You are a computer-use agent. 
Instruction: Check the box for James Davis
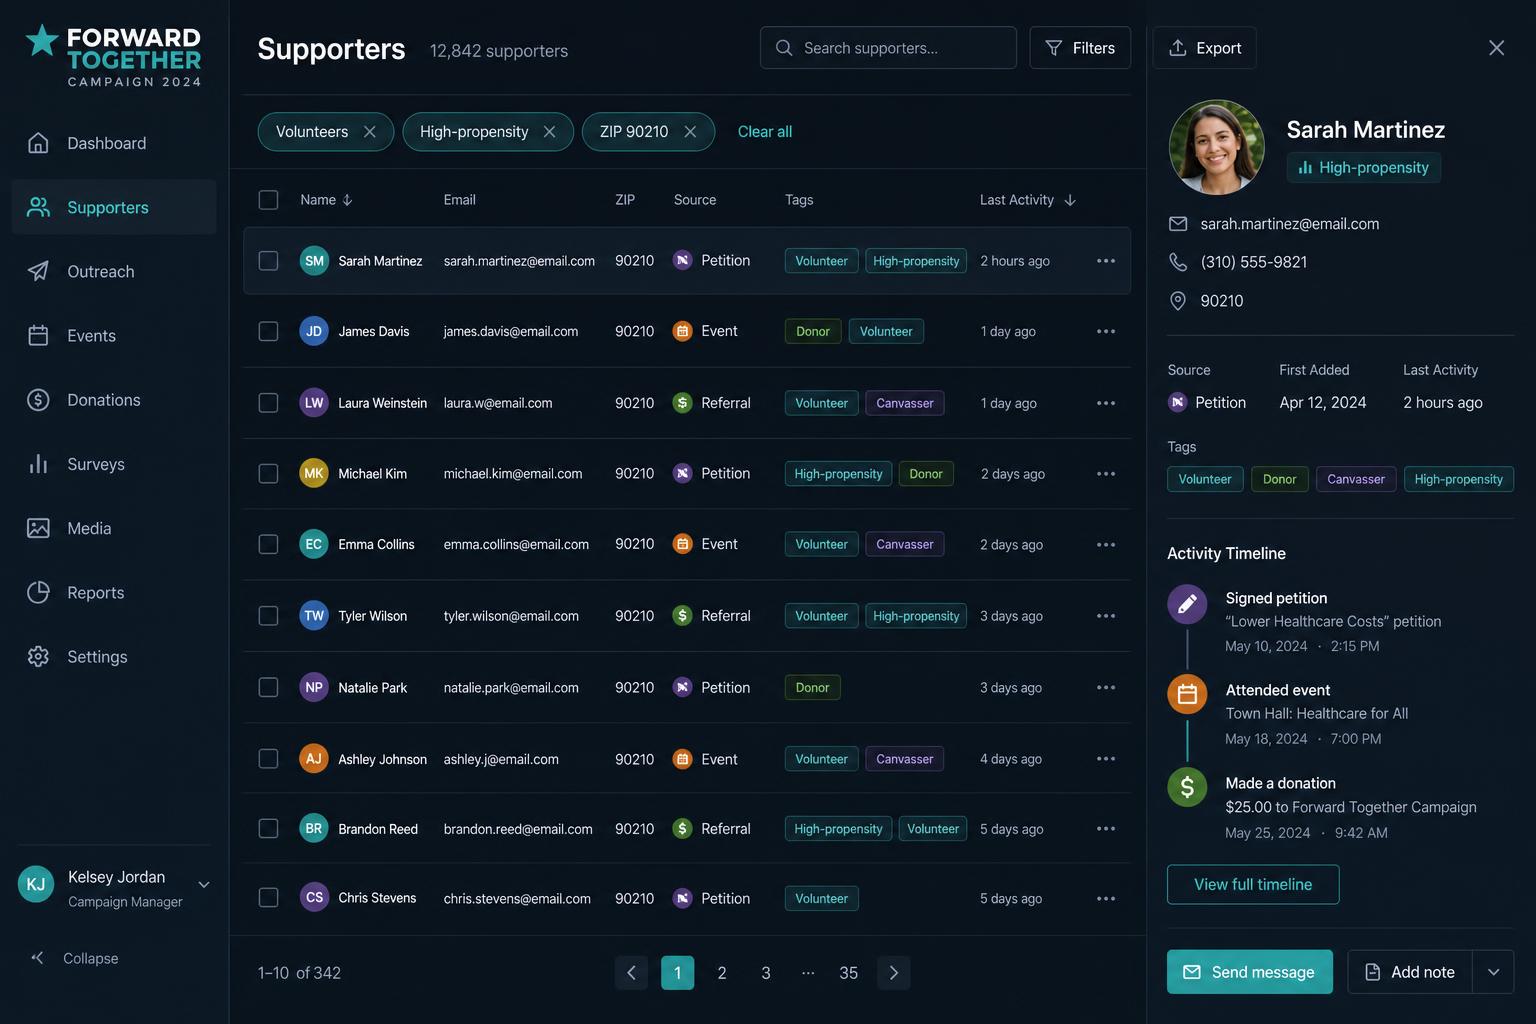tap(268, 331)
